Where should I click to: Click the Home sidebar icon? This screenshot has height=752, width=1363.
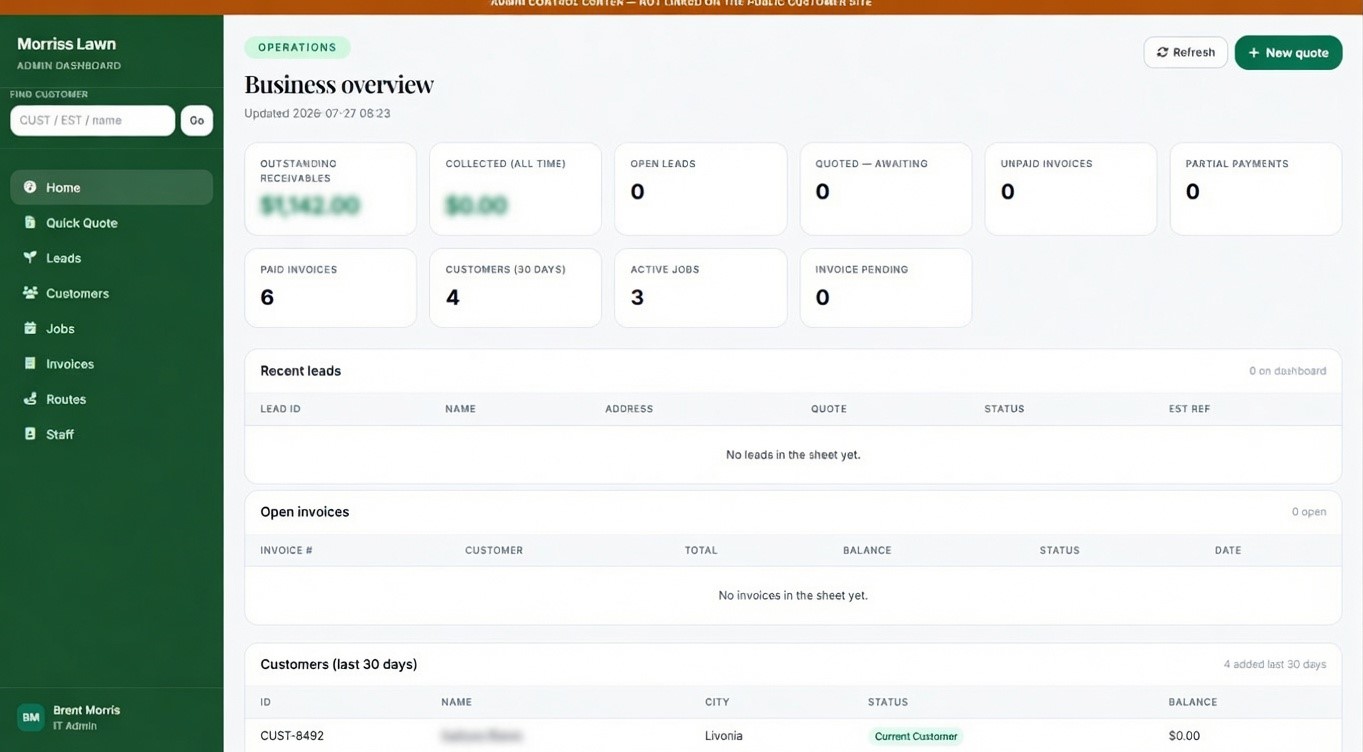[30, 187]
